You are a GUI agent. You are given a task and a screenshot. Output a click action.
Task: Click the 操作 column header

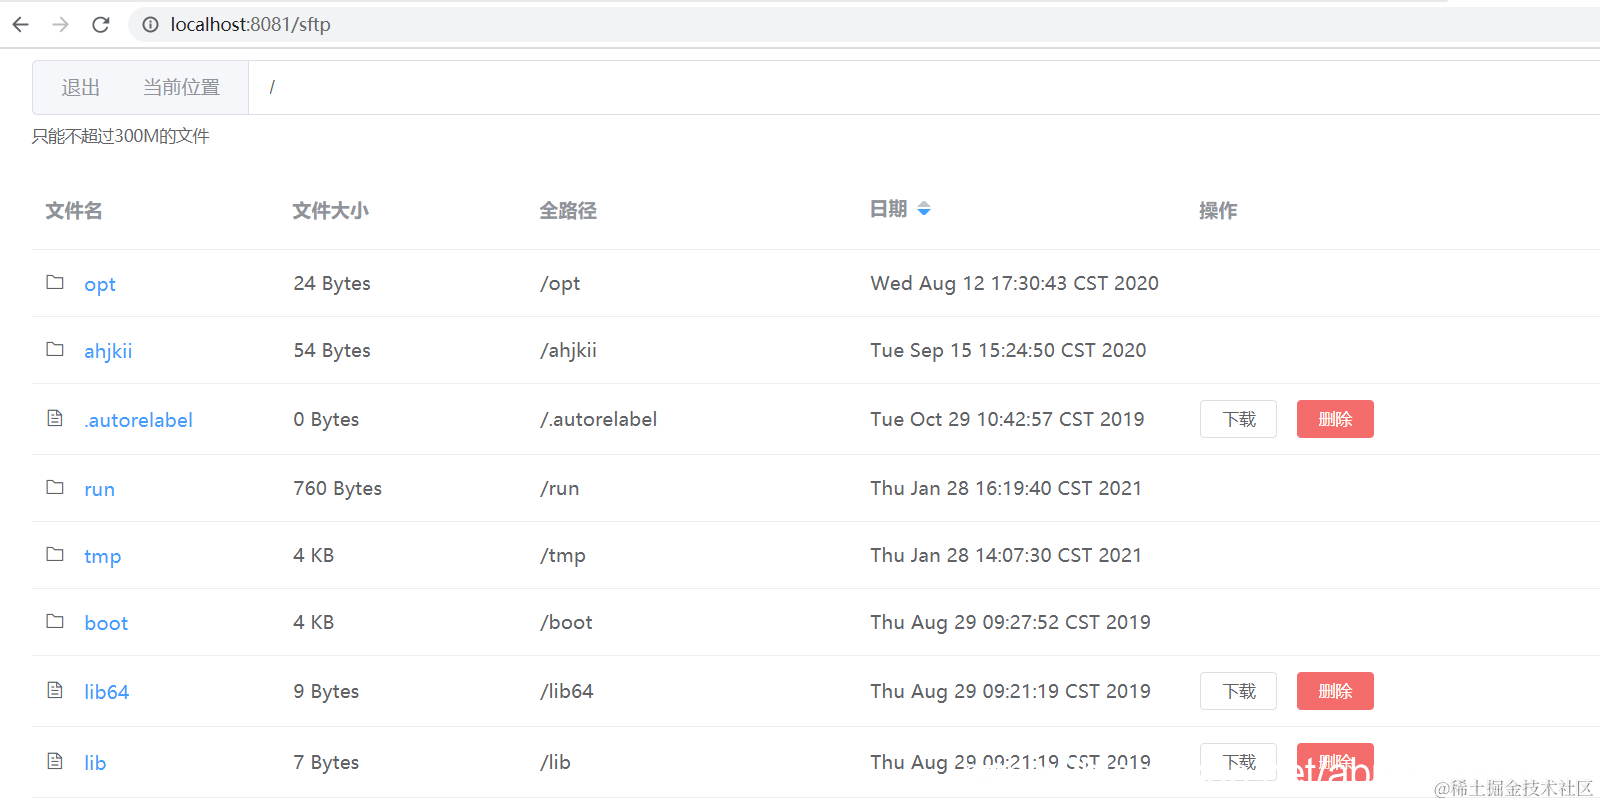[x=1218, y=211]
